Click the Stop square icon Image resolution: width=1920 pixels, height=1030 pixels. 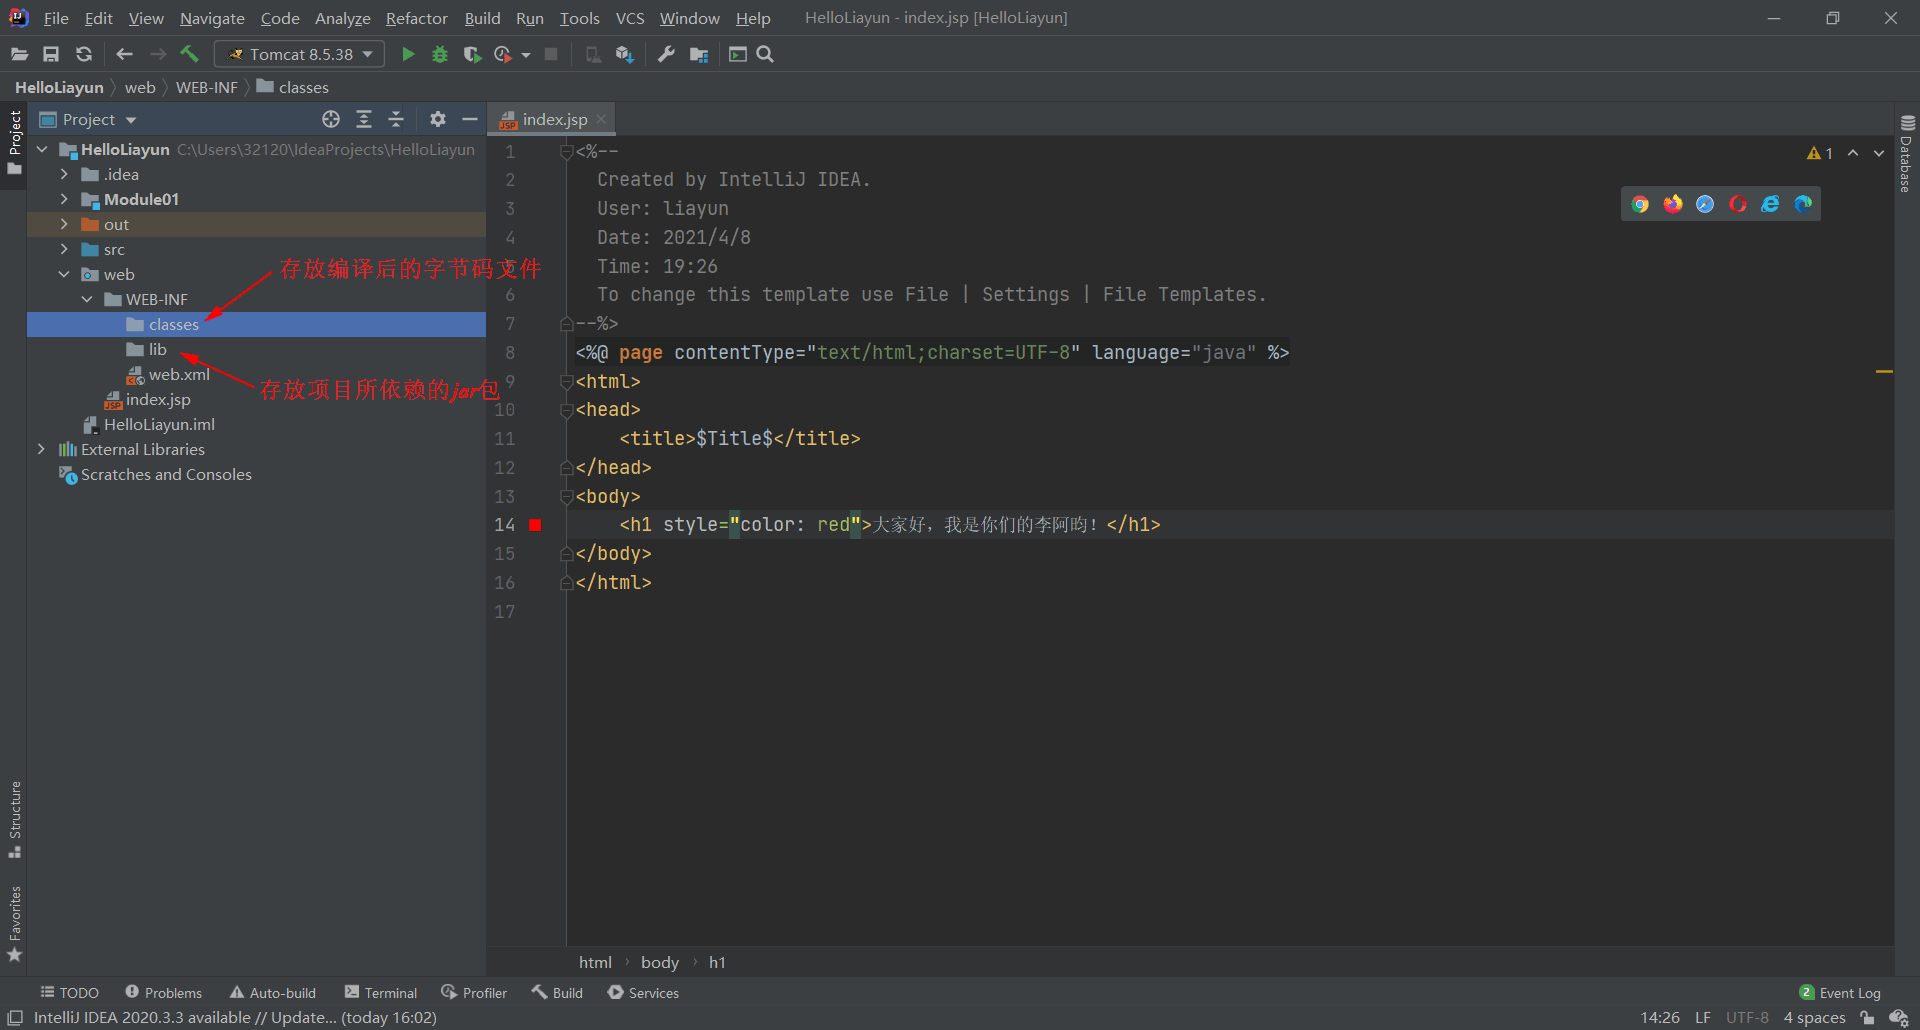(551, 54)
